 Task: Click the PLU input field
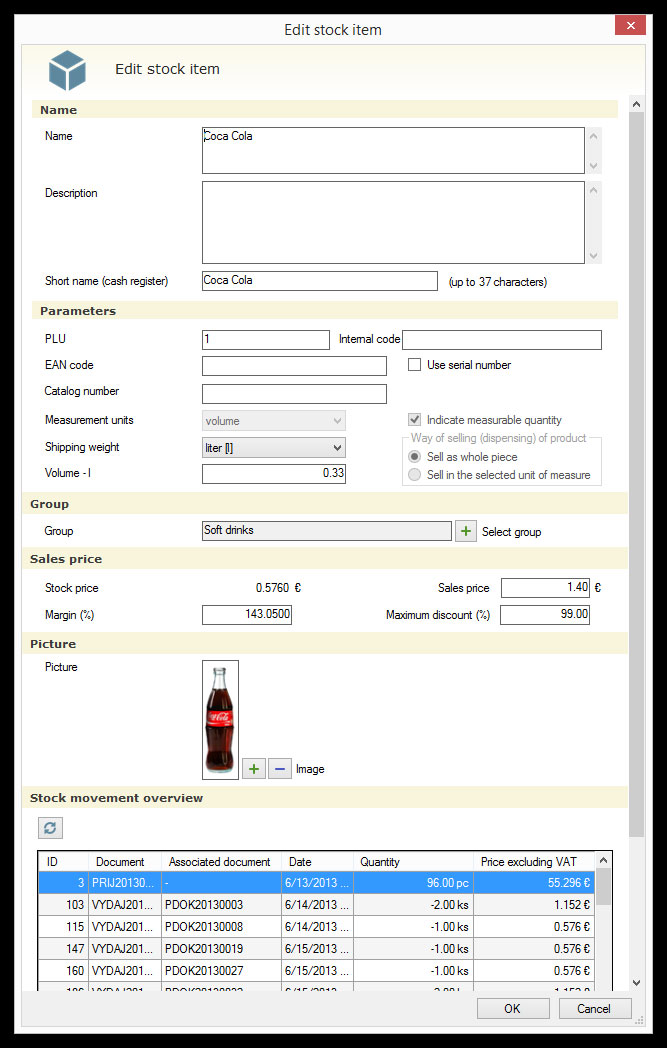click(266, 340)
